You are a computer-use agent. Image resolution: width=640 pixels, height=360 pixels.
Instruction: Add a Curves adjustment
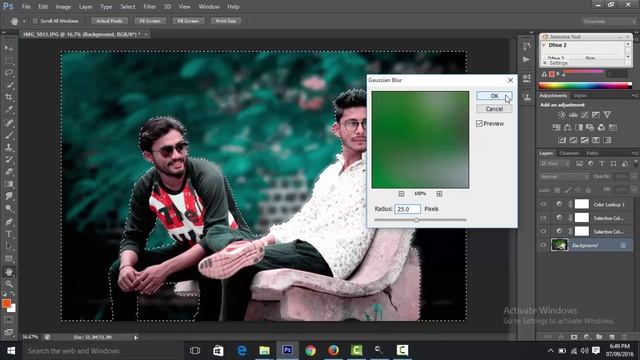click(x=584, y=115)
